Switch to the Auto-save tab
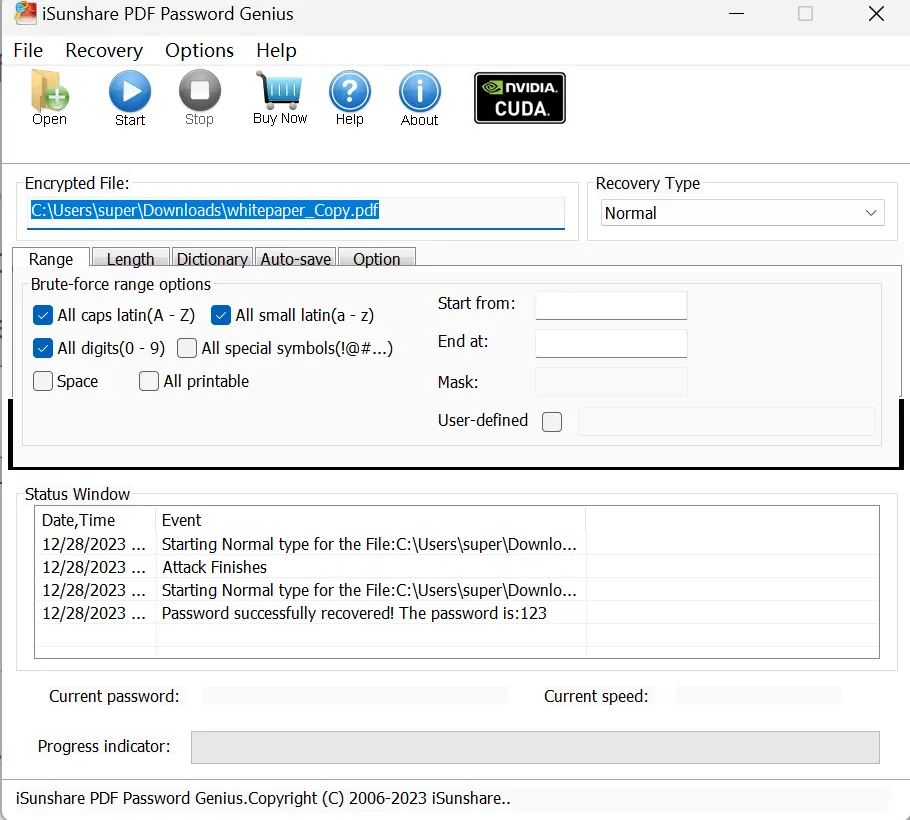The width and height of the screenshot is (910, 820). click(295, 258)
